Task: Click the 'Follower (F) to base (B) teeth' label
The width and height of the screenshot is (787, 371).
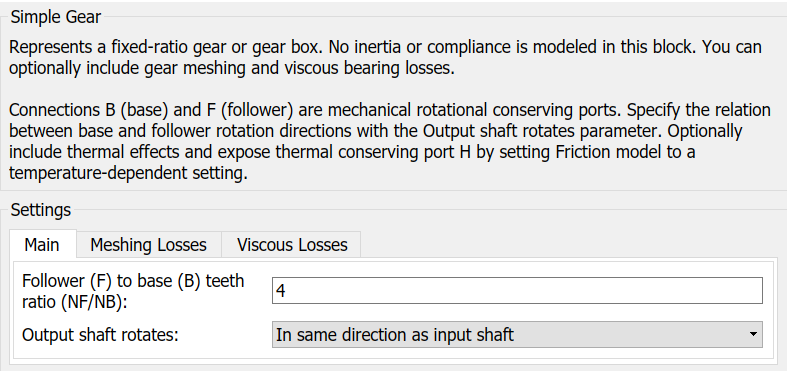Action: [x=133, y=281]
